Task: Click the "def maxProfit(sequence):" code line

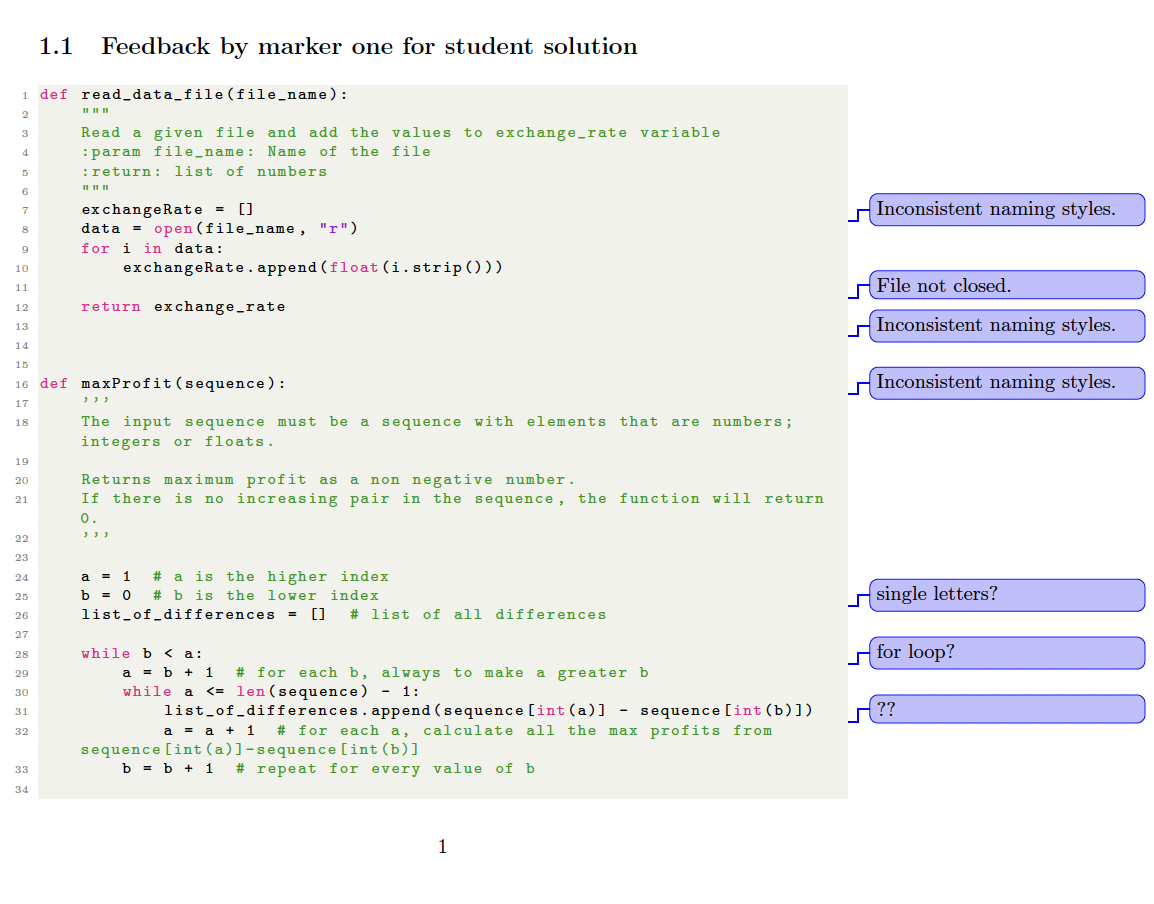Action: [162, 384]
